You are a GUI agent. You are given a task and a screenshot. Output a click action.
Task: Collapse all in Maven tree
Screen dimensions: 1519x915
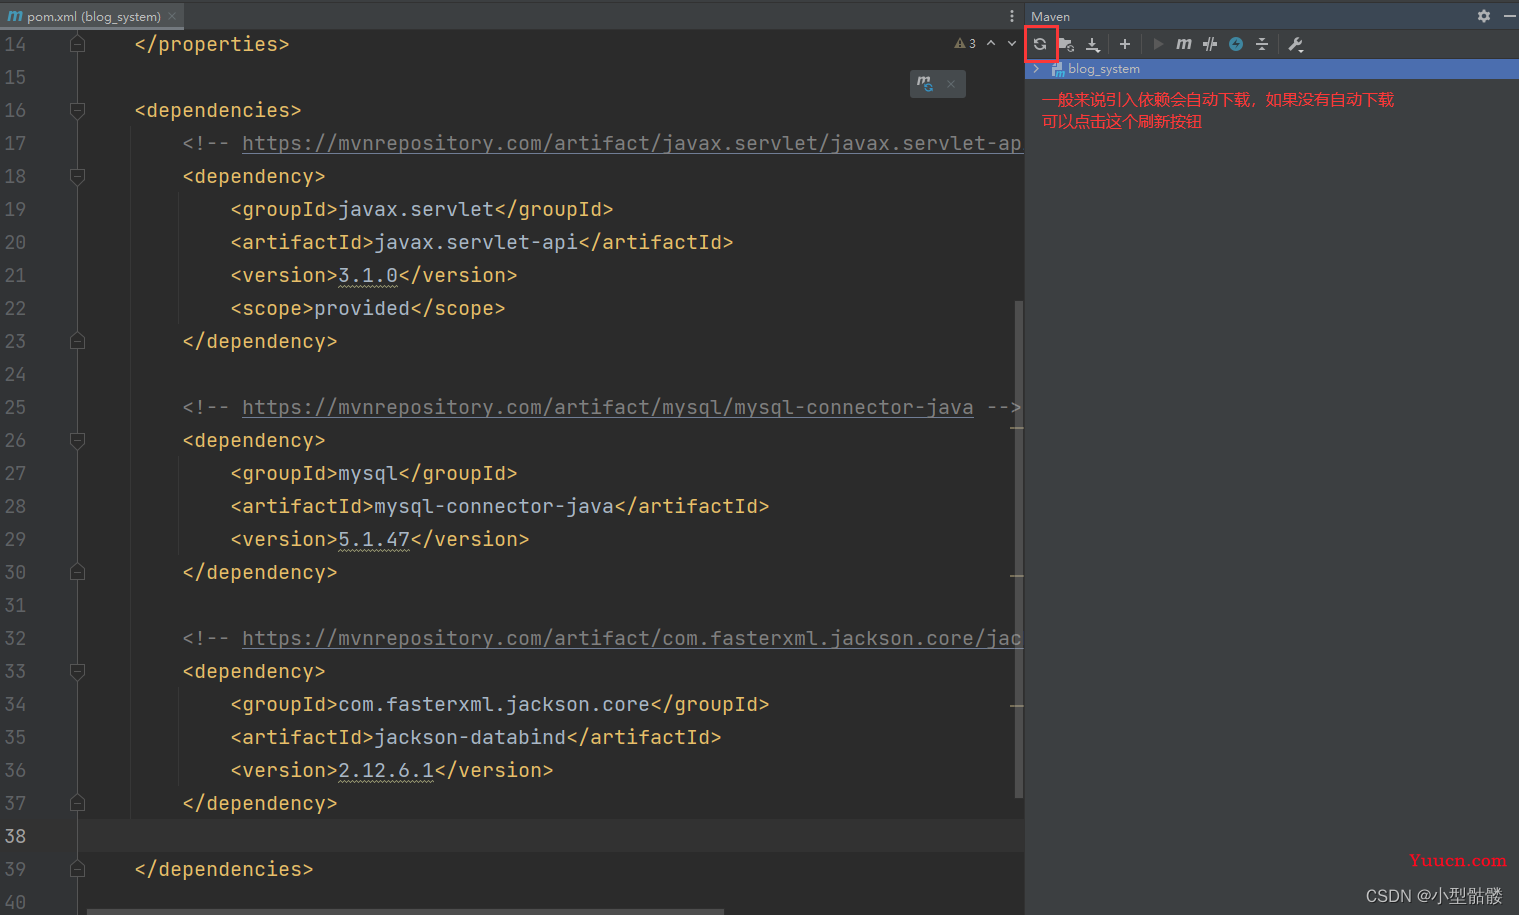(1262, 44)
